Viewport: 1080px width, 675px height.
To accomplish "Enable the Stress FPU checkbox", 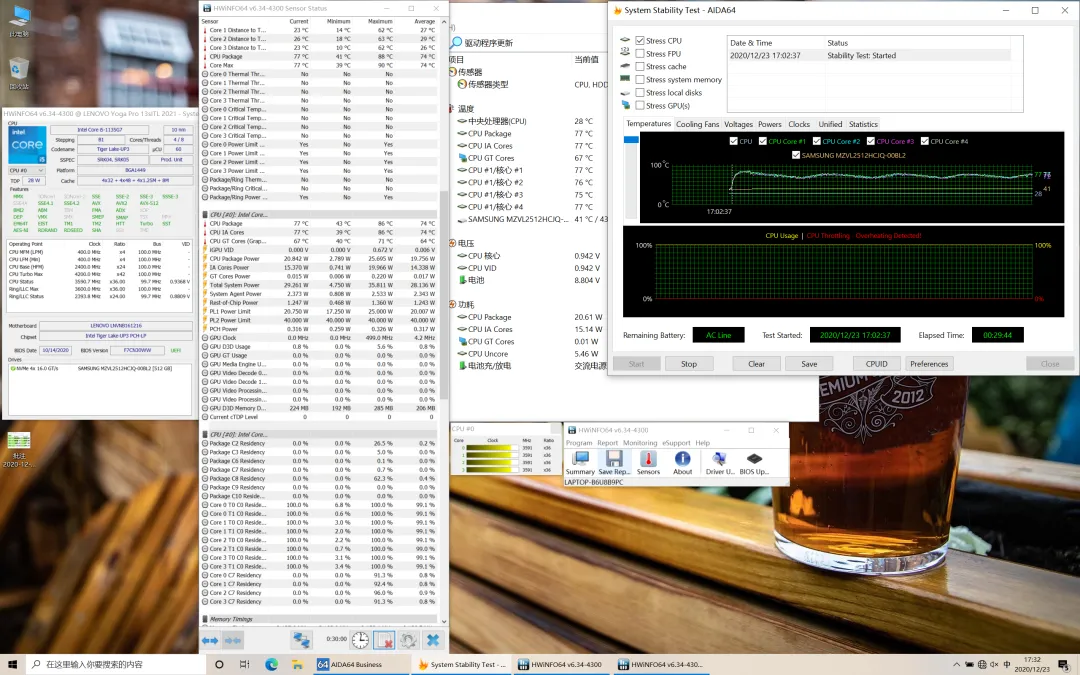I will click(640, 54).
